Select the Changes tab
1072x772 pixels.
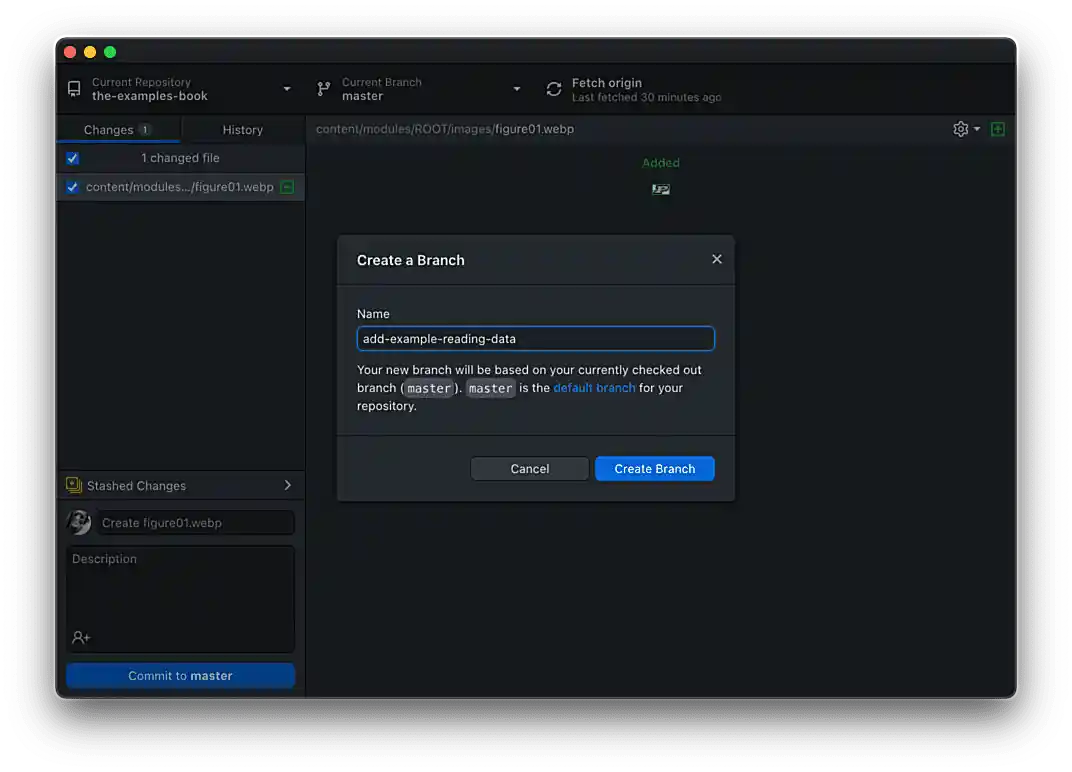(x=108, y=129)
